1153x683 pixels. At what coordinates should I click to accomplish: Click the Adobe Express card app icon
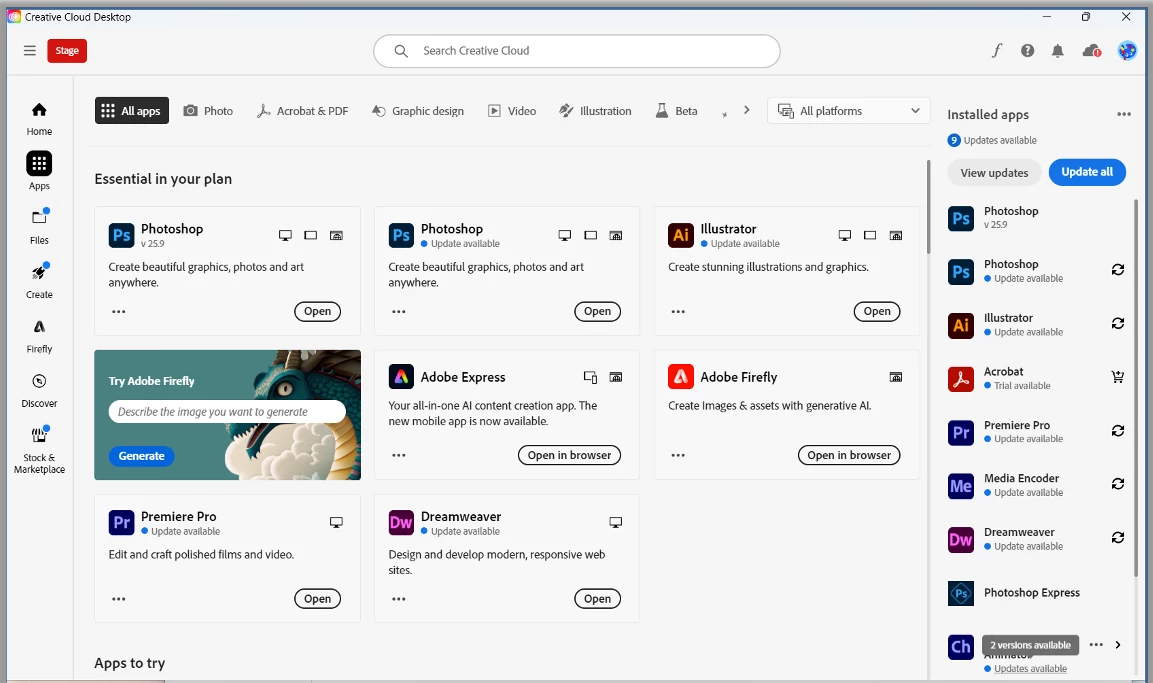coord(401,377)
